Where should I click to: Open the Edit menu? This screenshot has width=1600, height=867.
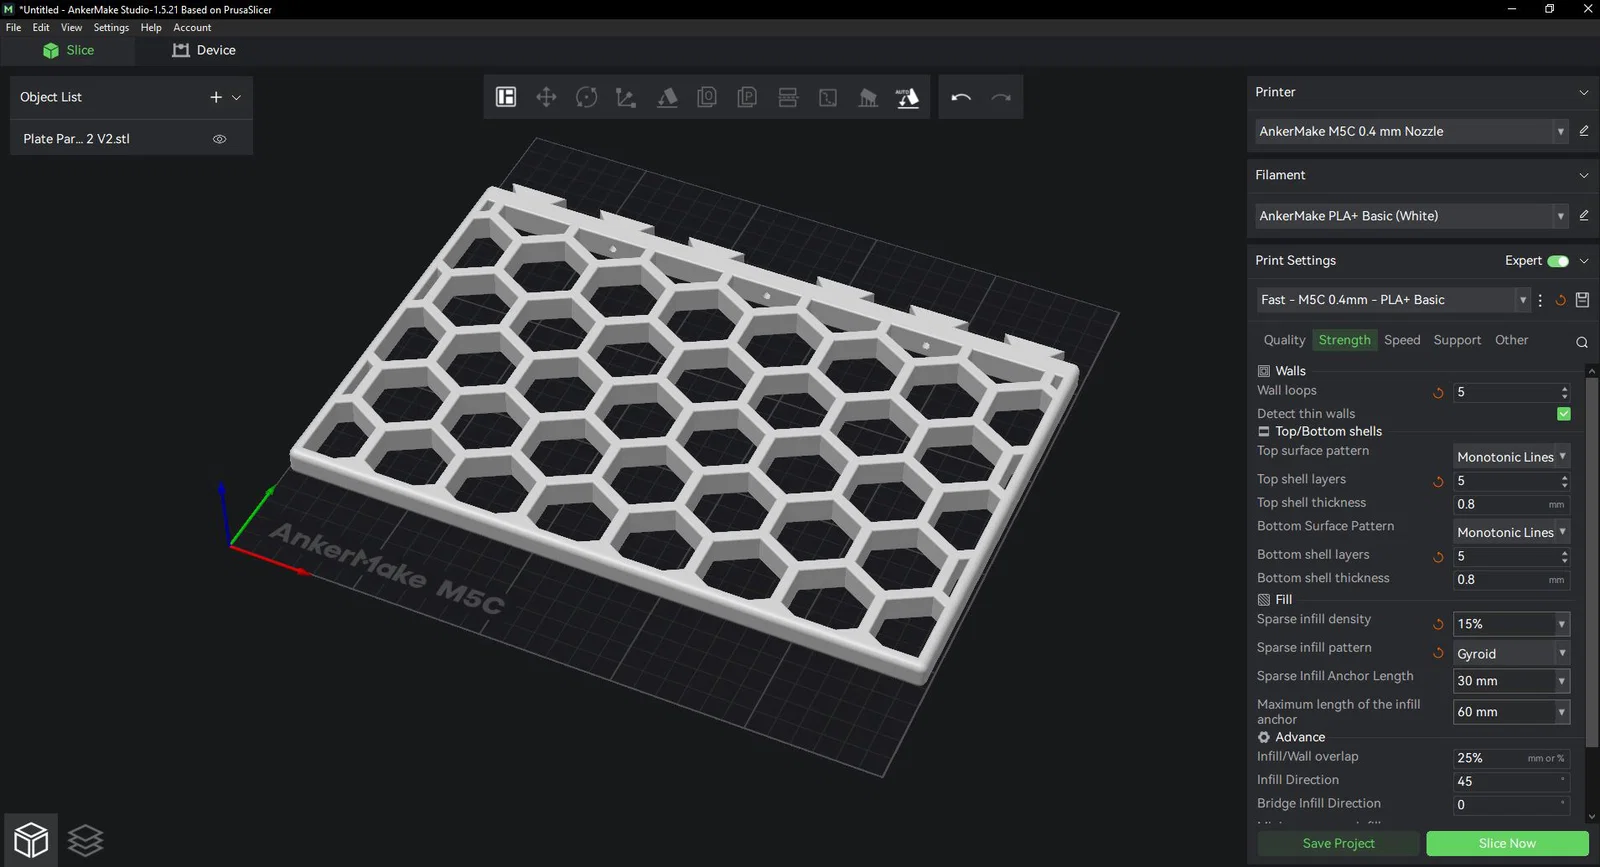[41, 28]
